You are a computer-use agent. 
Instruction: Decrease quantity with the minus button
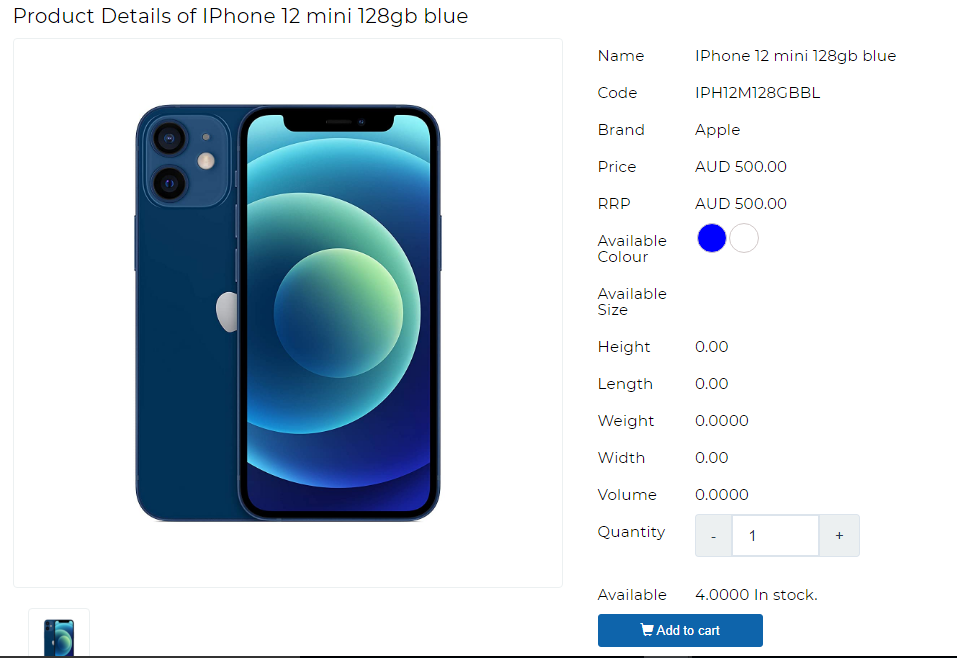coord(713,535)
